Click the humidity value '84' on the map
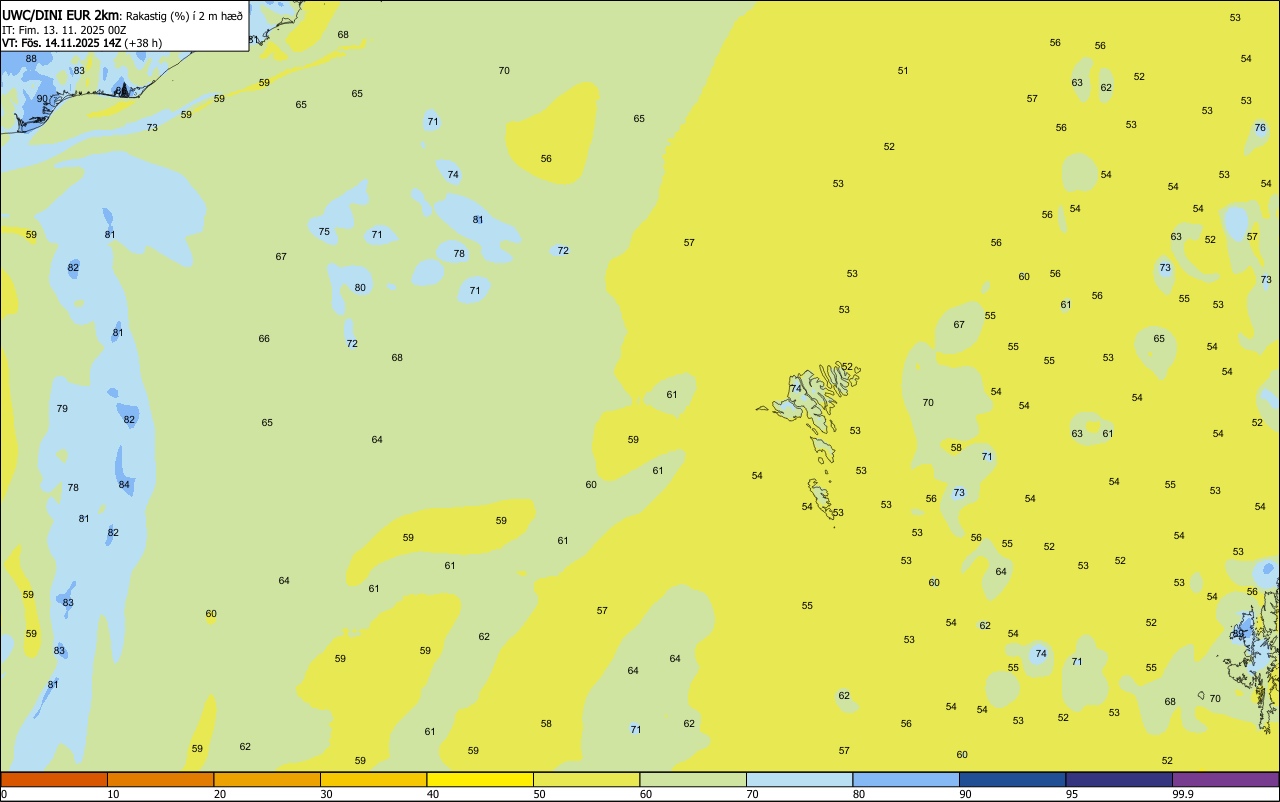The height and width of the screenshot is (802, 1280). (x=124, y=485)
